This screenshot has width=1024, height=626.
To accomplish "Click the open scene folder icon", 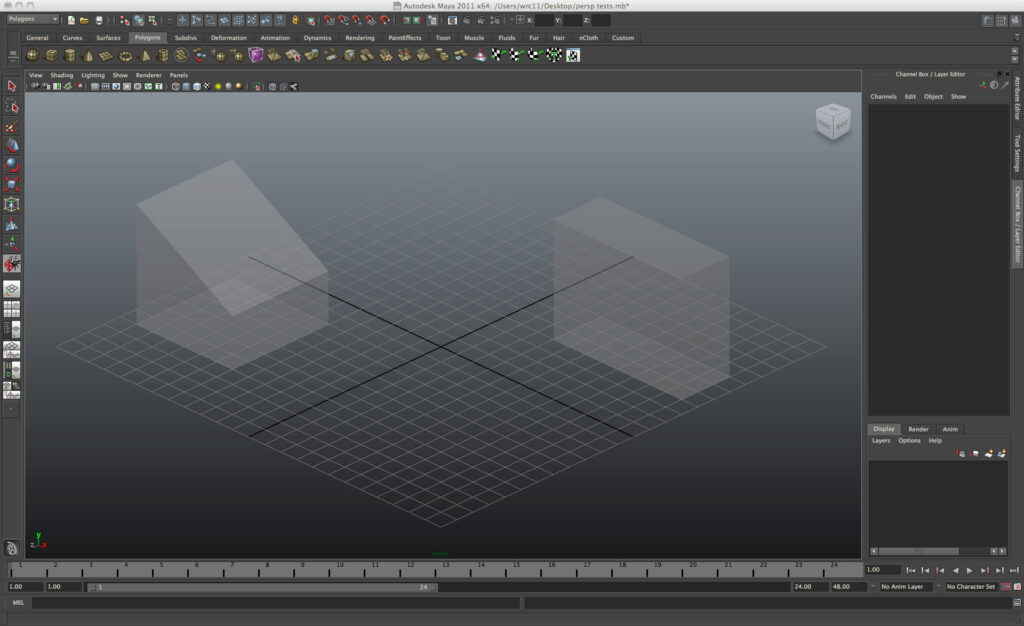I will coord(85,20).
